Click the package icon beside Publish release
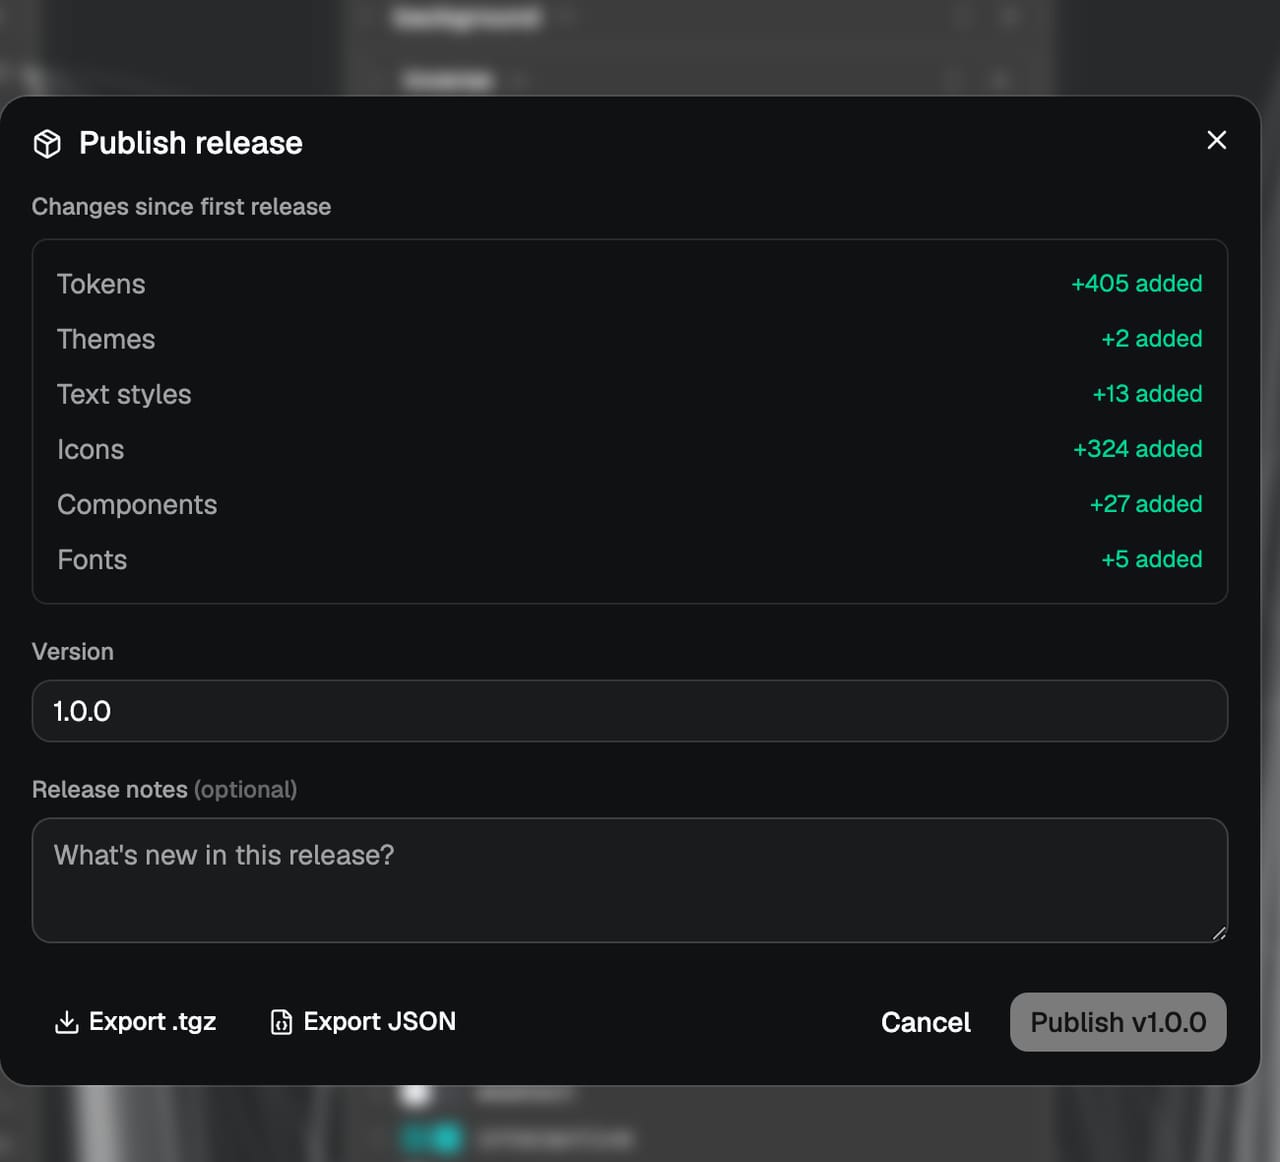 pos(47,144)
